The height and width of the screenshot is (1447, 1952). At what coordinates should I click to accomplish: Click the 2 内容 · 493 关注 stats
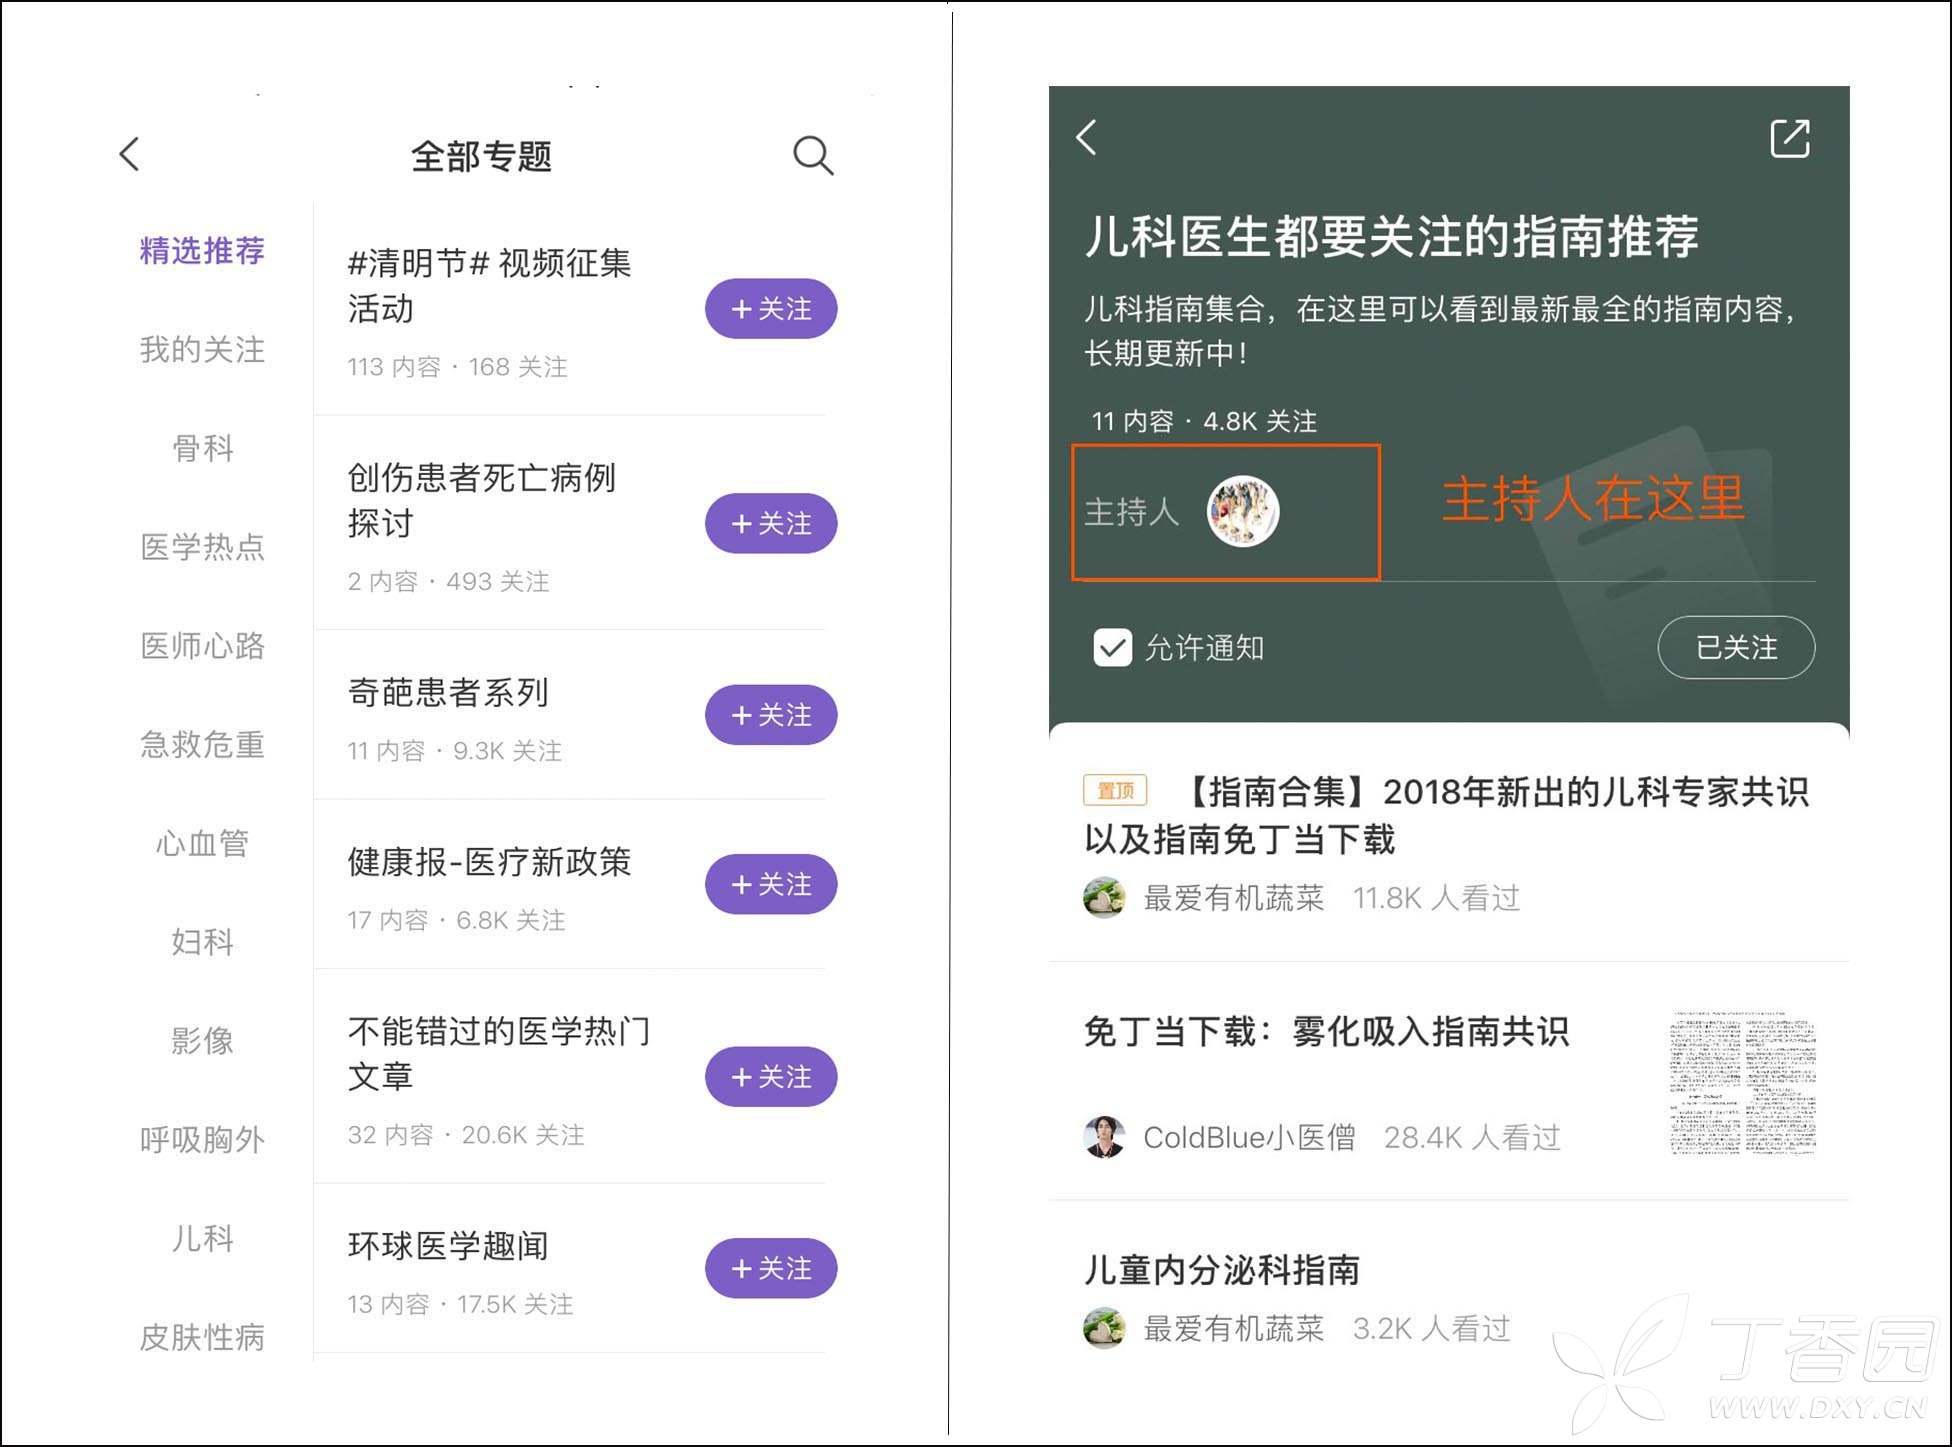[448, 581]
